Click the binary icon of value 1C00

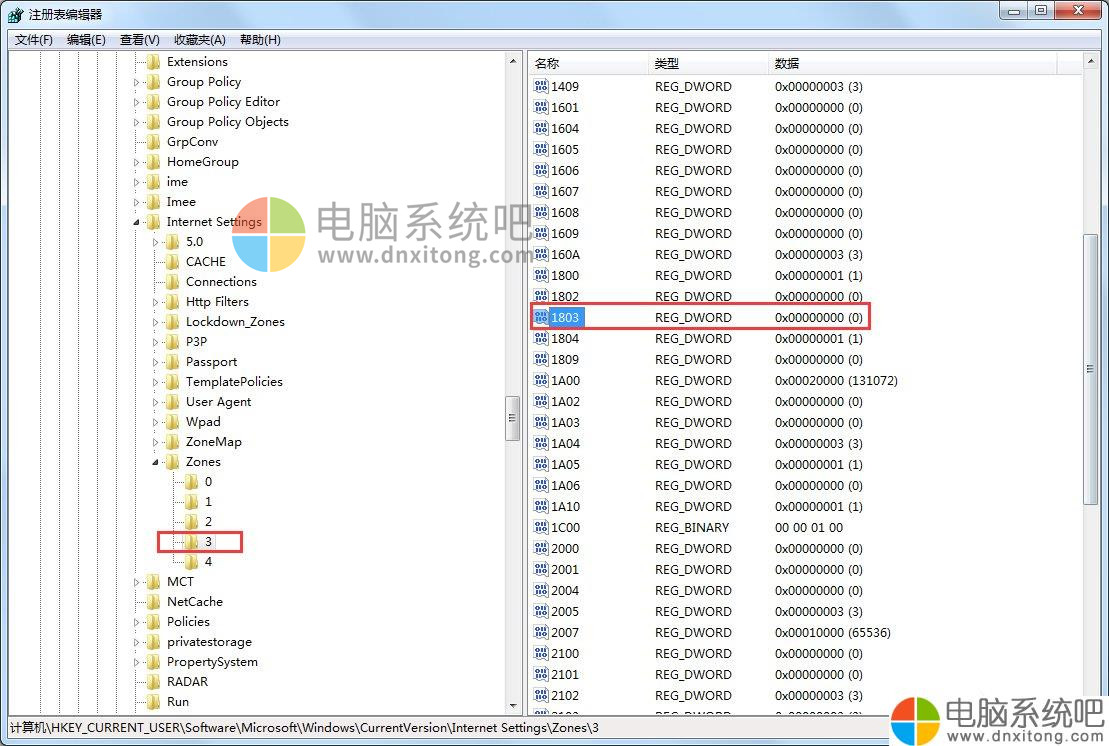coord(541,528)
